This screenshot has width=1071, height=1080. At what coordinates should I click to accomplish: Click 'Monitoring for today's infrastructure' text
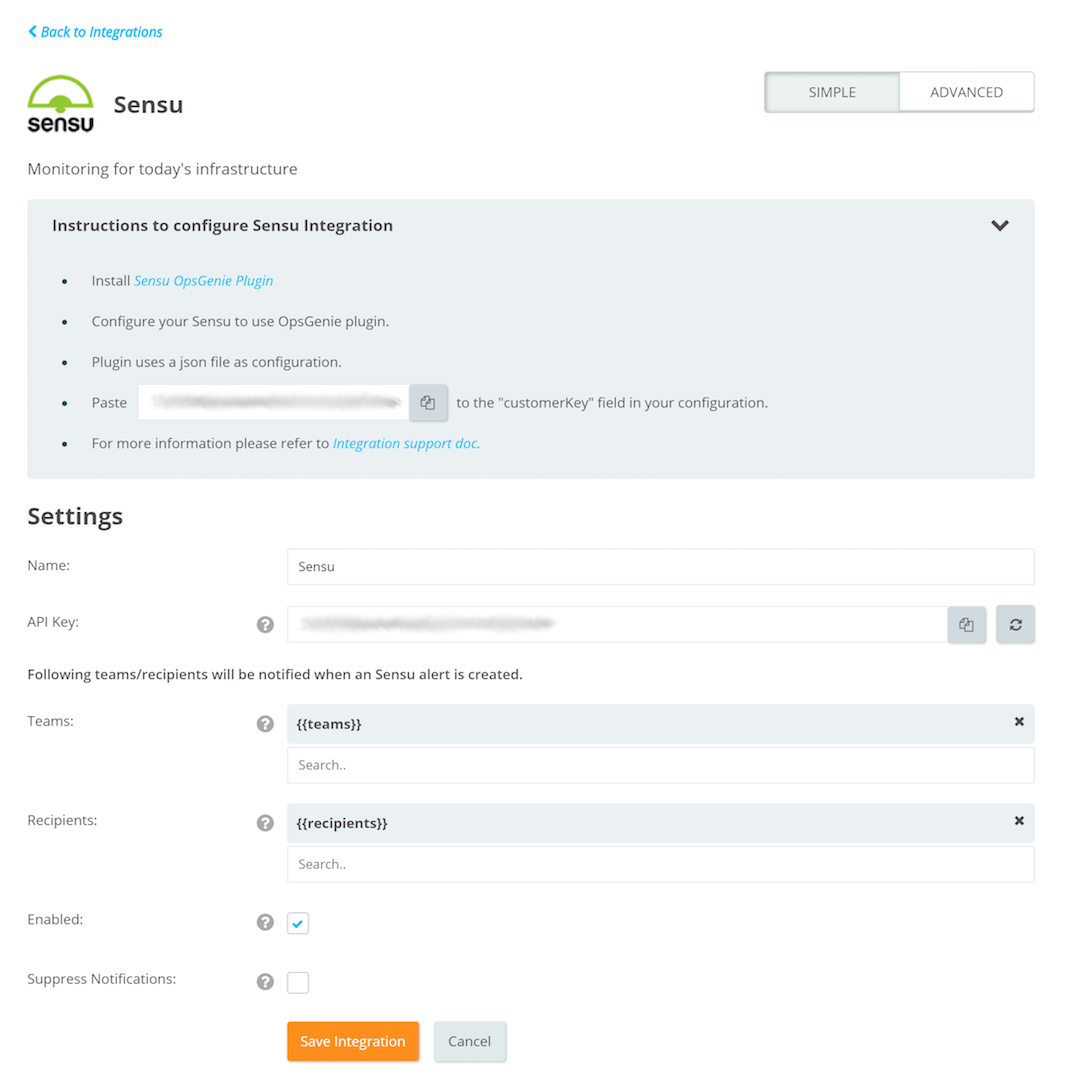click(163, 169)
